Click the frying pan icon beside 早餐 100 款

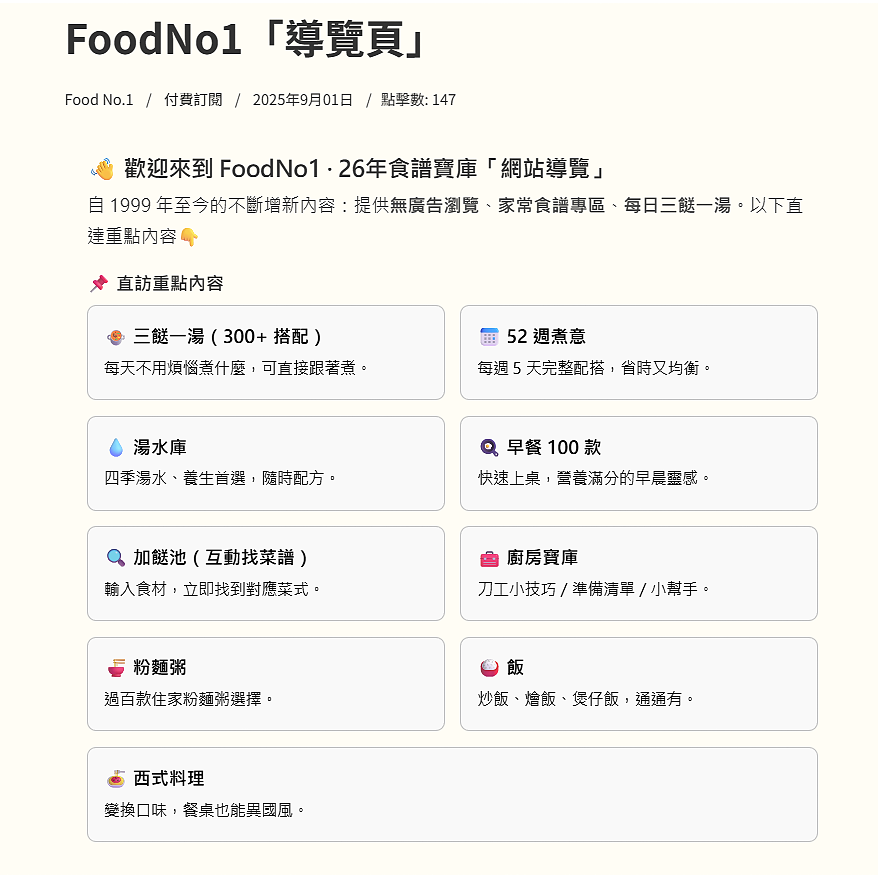[489, 447]
